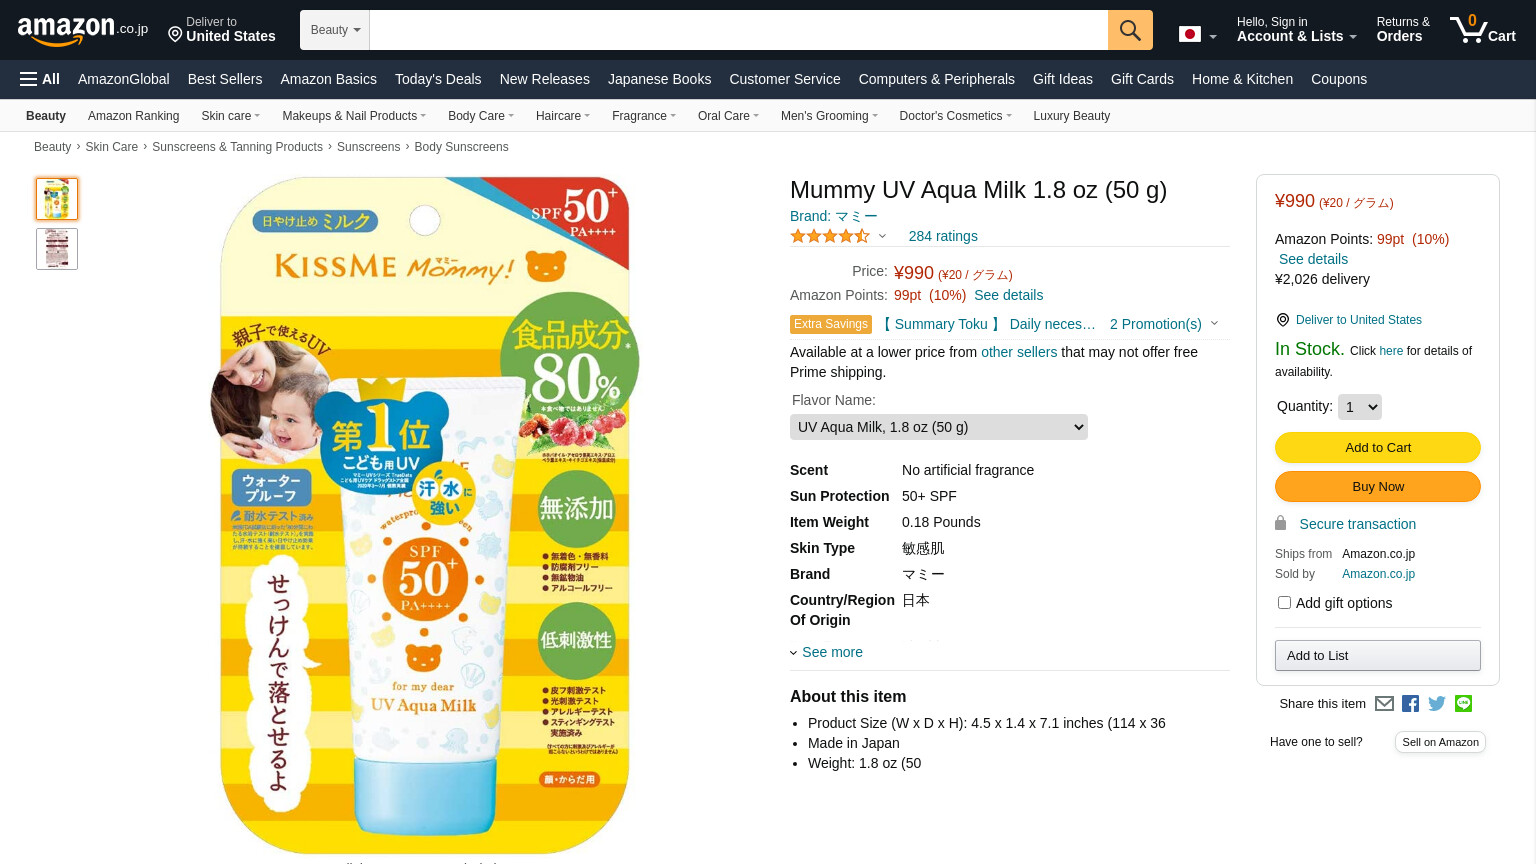Open Today's Deals in navigation bar
The height and width of the screenshot is (864, 1536).
click(x=438, y=79)
